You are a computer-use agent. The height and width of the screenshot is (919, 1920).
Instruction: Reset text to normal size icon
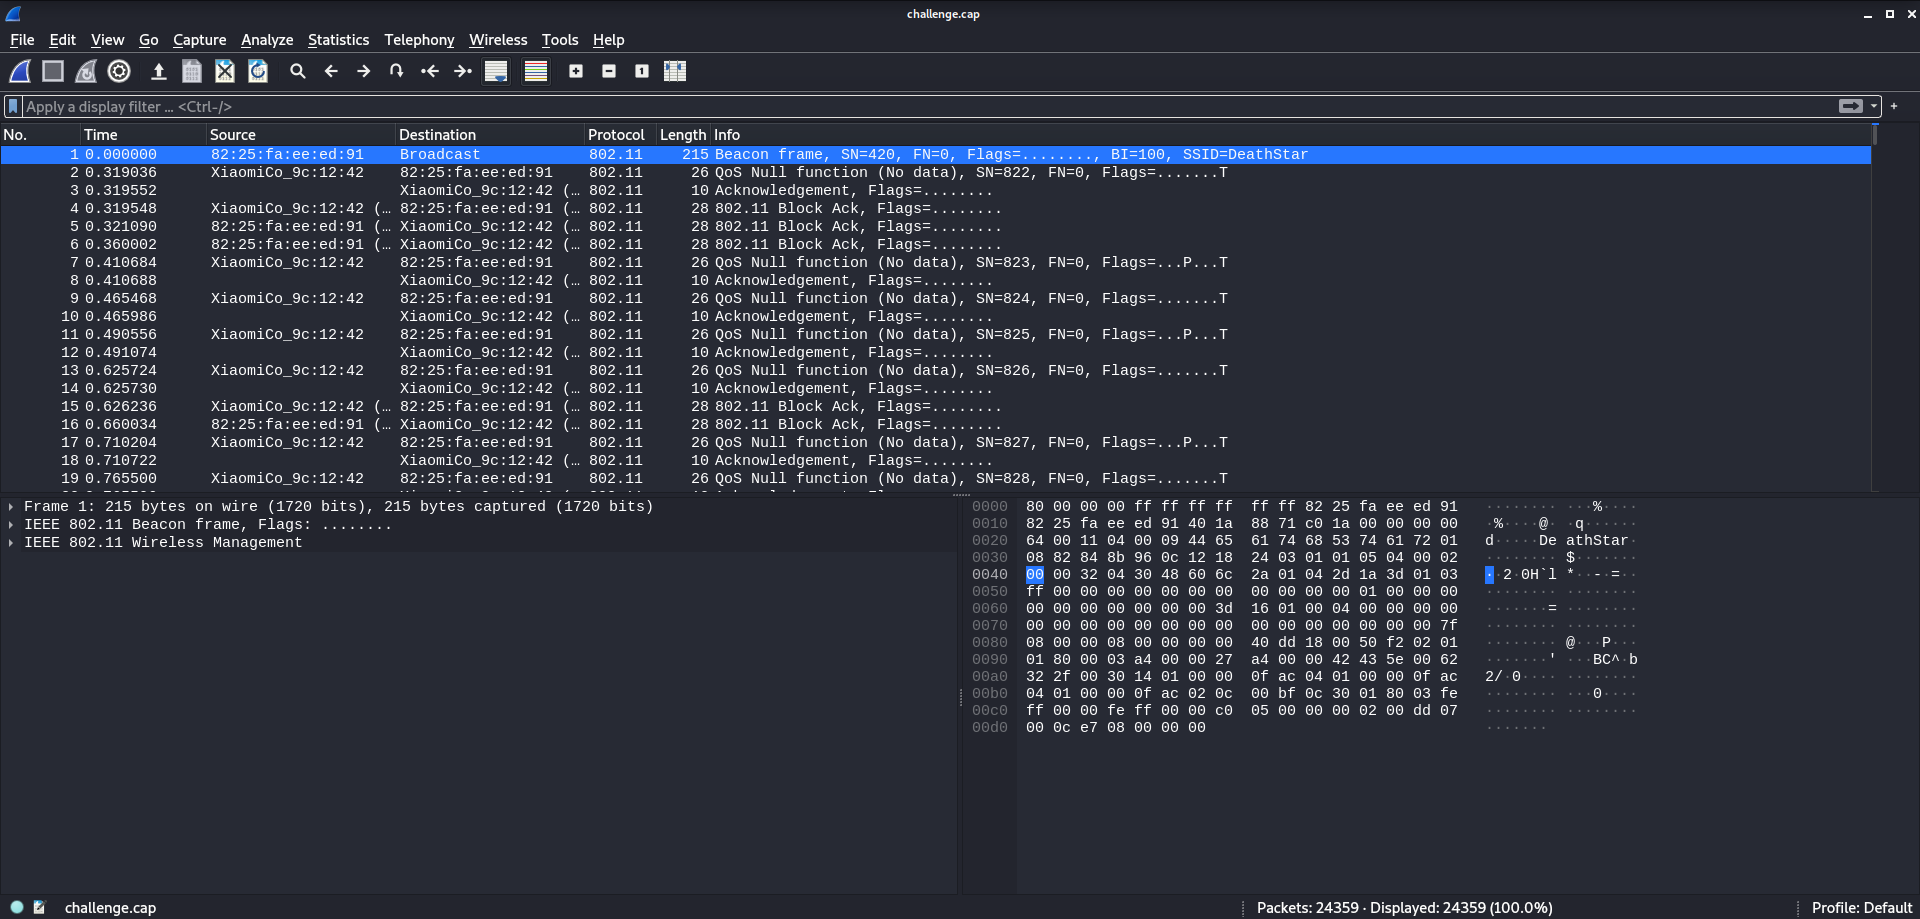pyautogui.click(x=642, y=71)
